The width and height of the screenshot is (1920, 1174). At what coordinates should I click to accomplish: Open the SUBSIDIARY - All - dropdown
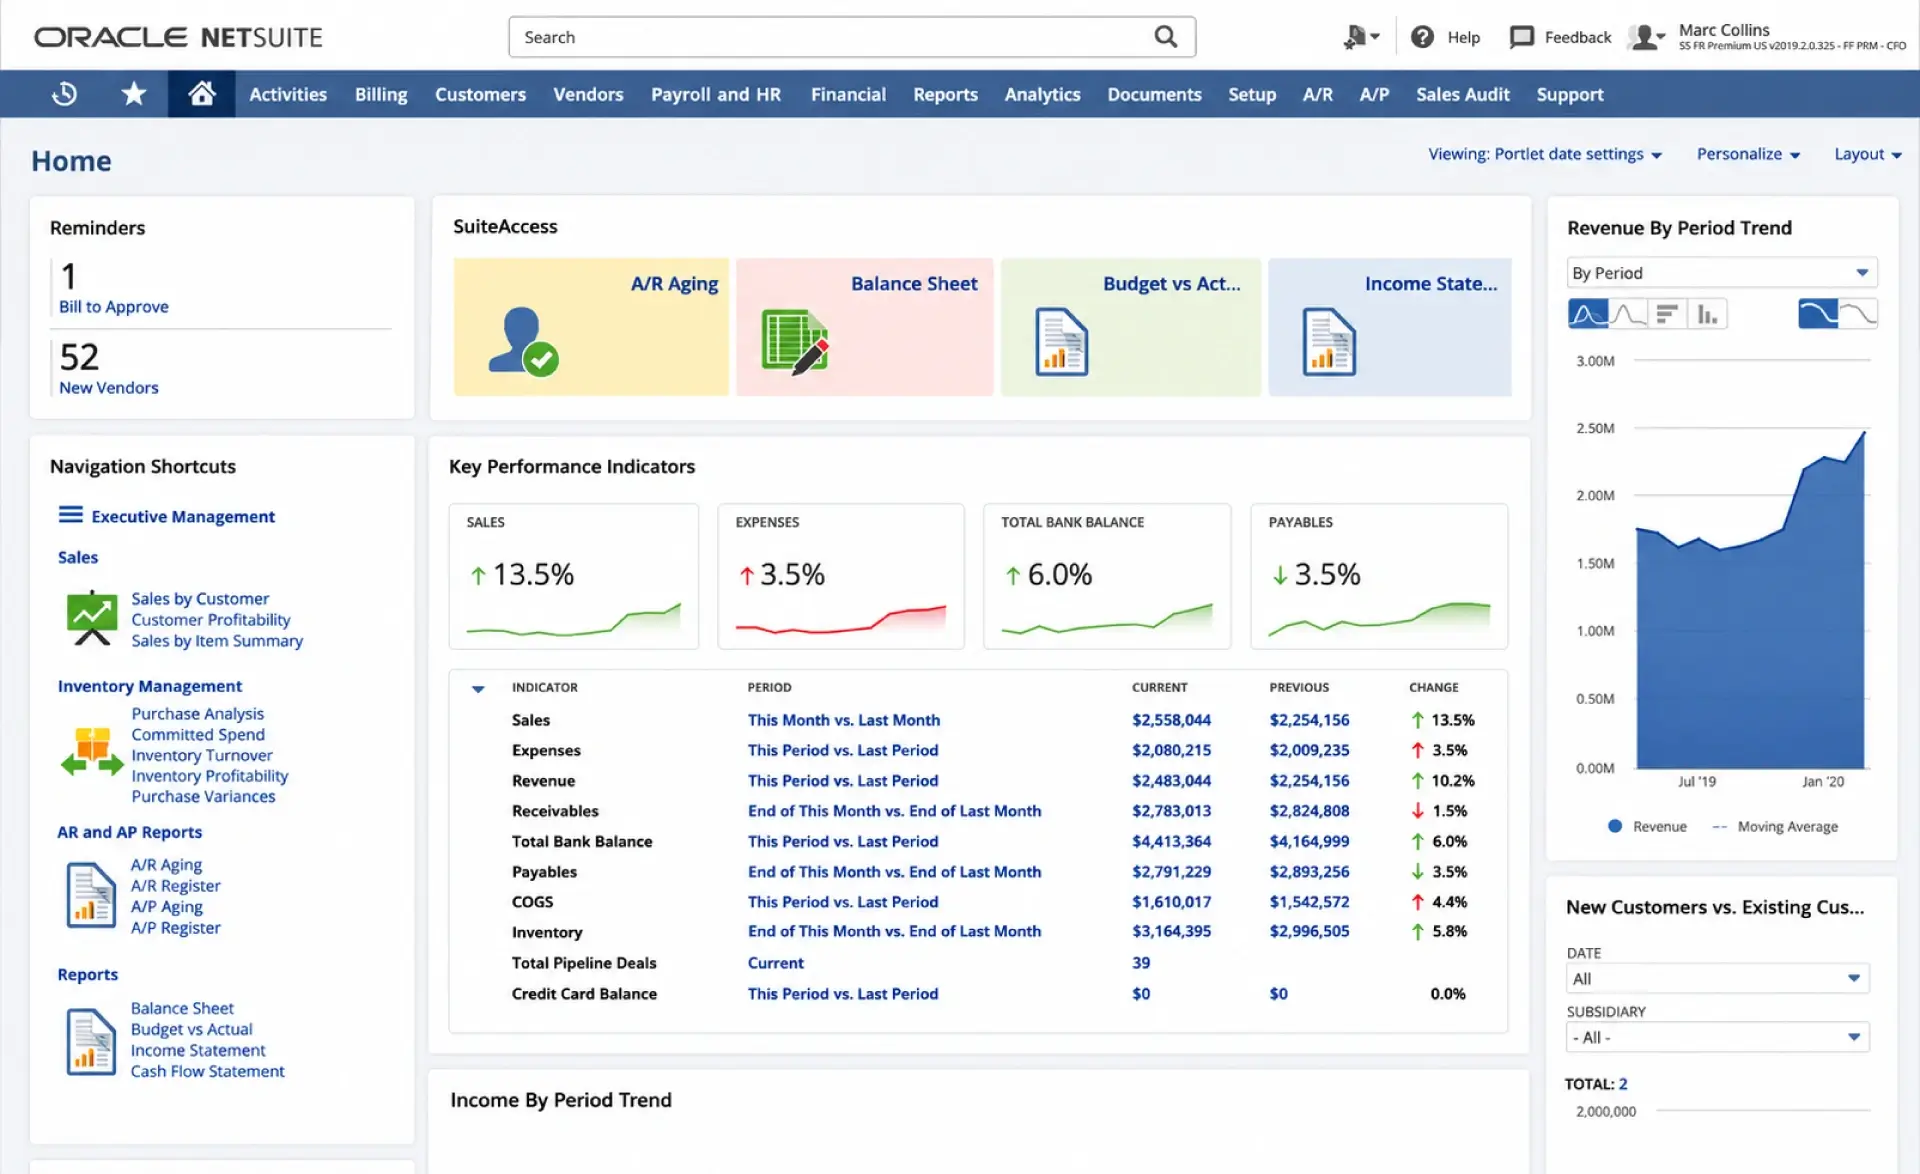coord(1717,1037)
